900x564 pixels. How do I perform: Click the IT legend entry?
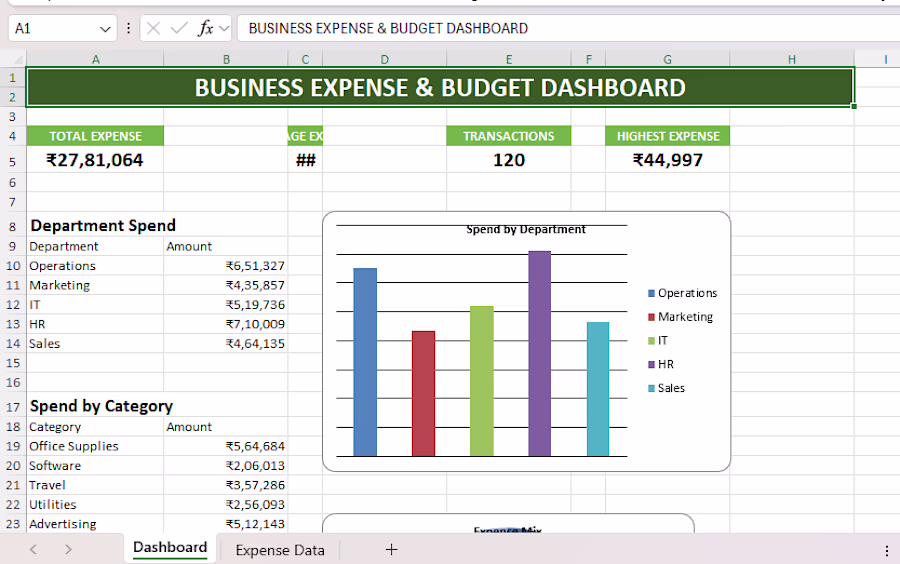pyautogui.click(x=658, y=341)
